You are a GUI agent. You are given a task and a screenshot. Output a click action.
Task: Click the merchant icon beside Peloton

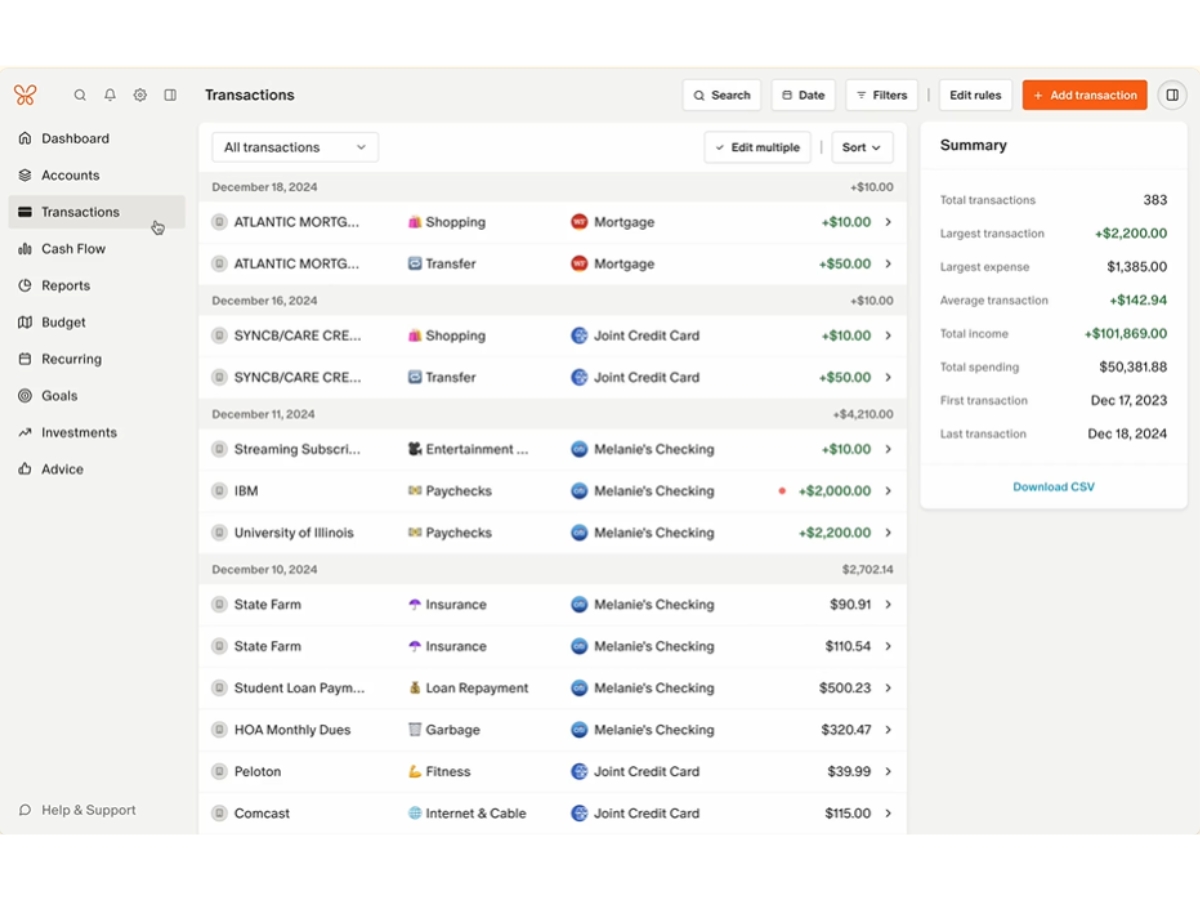[x=219, y=771]
